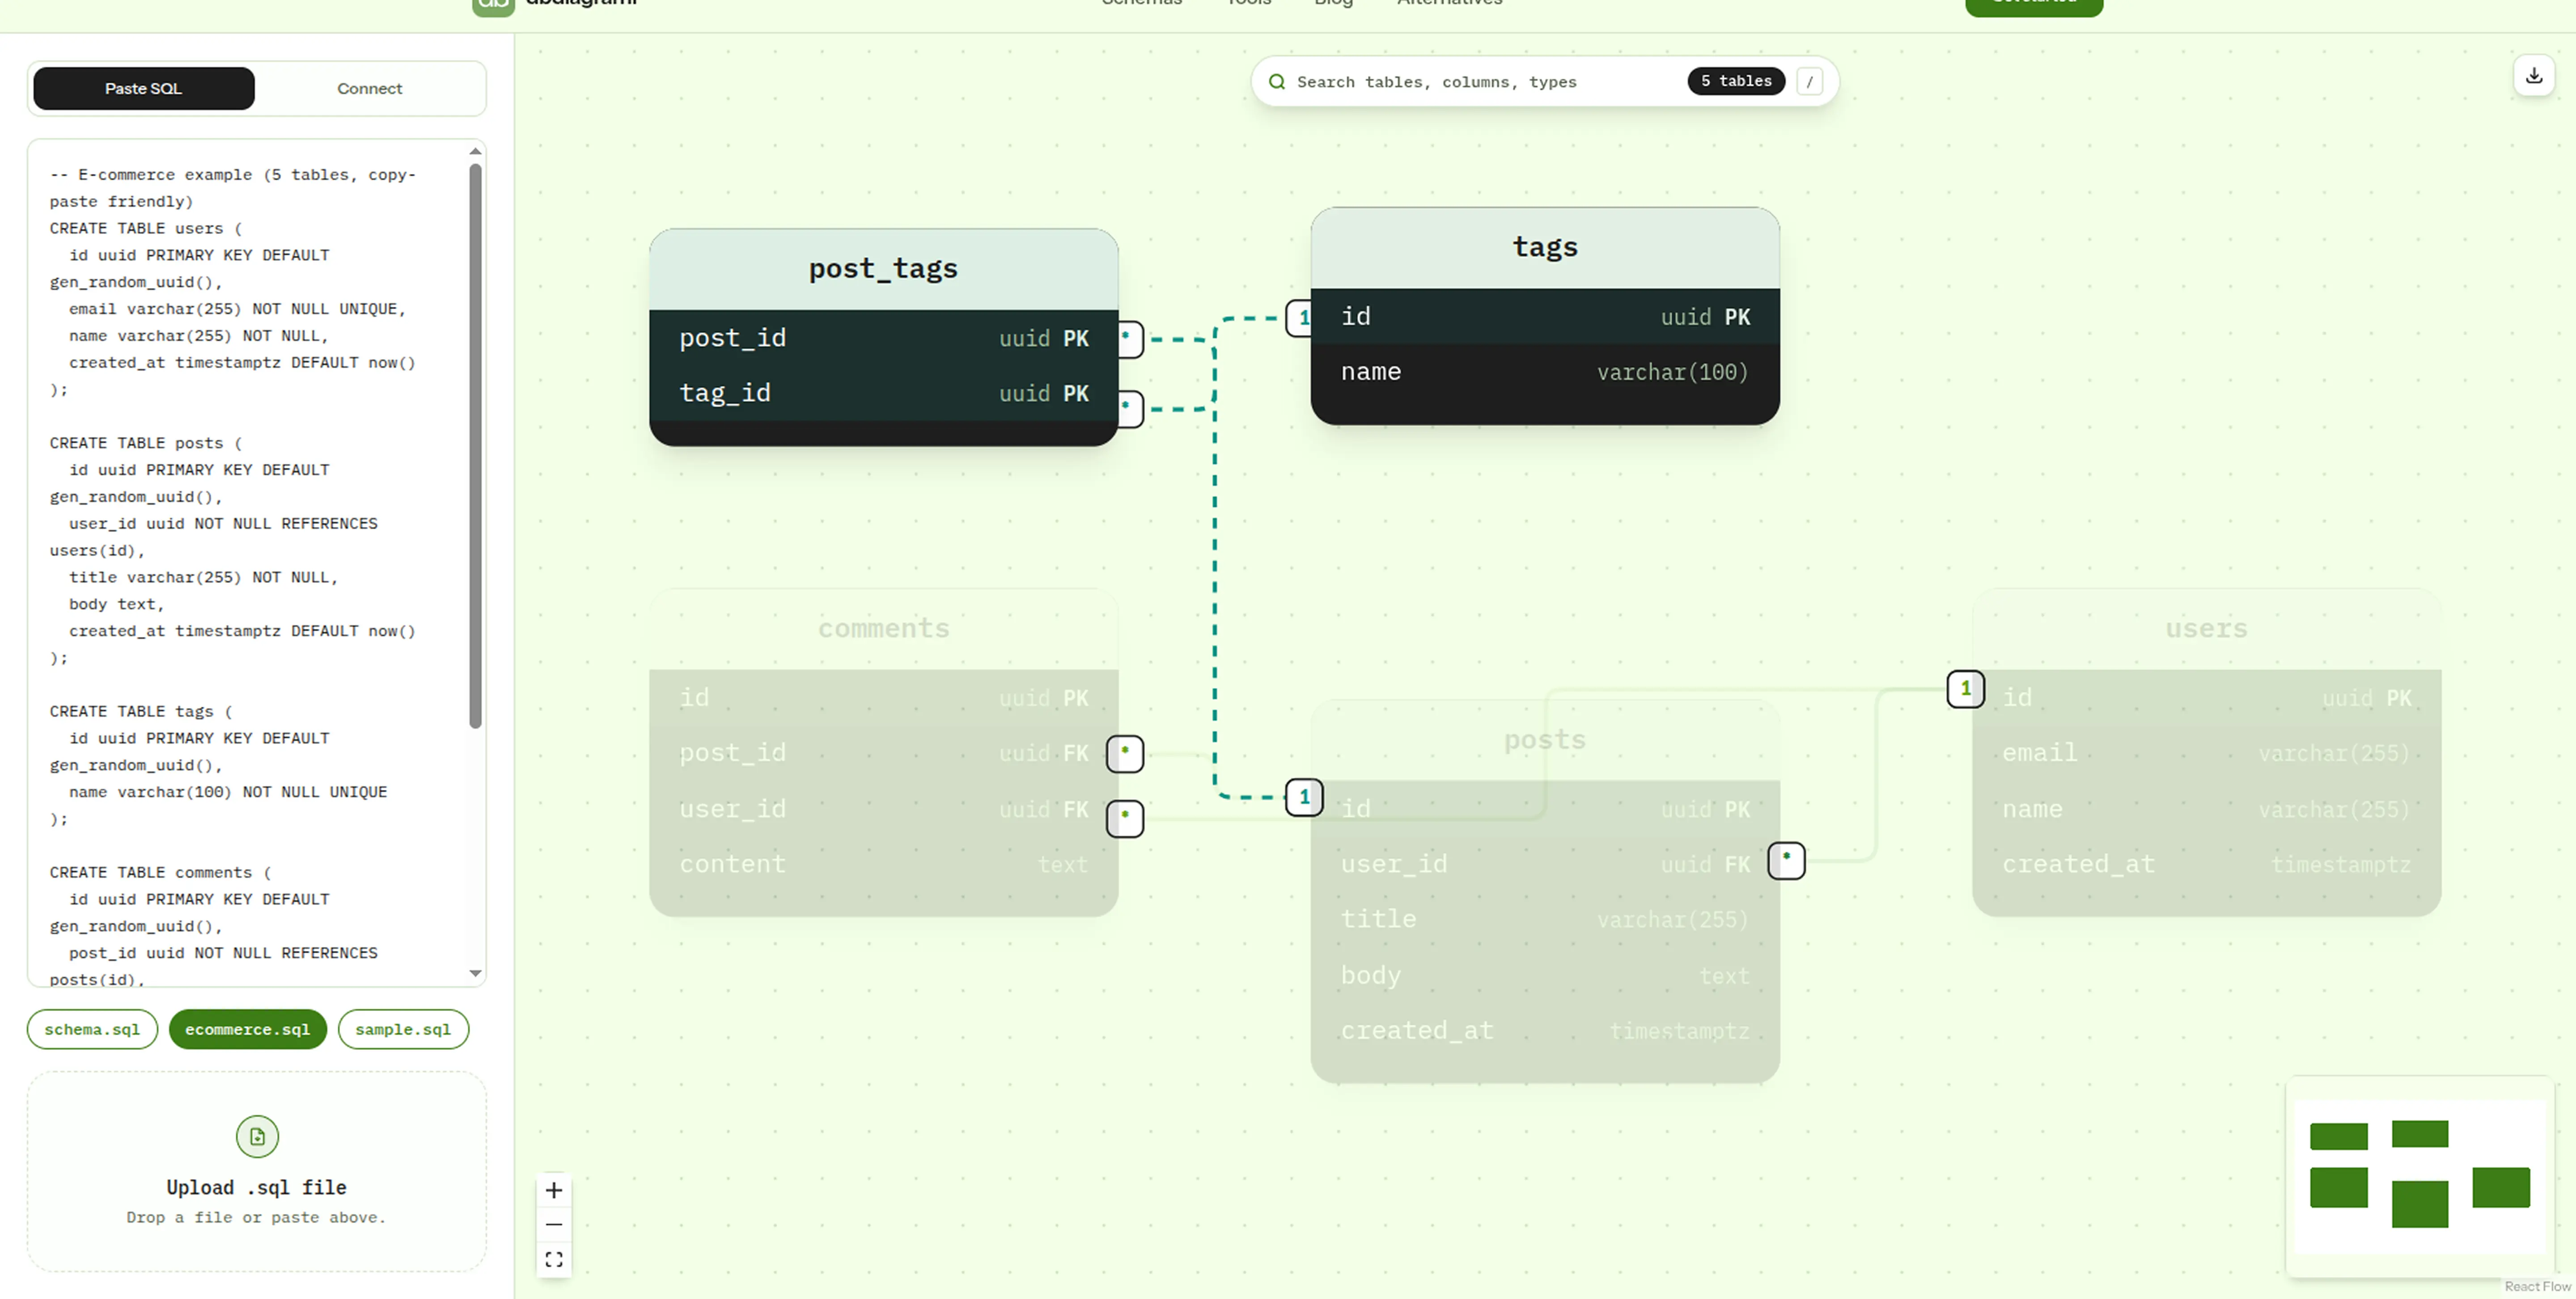Click the search magnifier icon
The width and height of the screenshot is (2576, 1299).
coord(1277,82)
